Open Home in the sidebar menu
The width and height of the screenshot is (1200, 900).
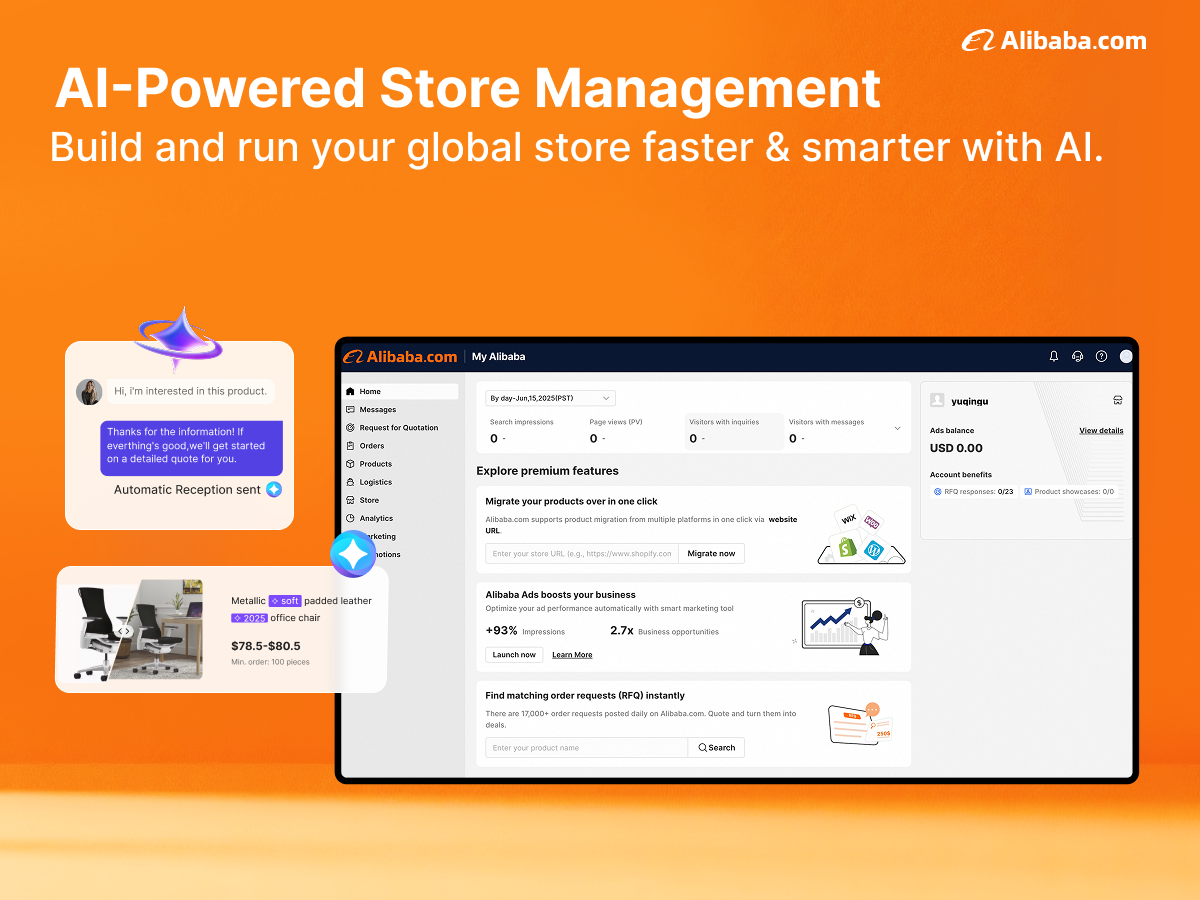pos(400,392)
